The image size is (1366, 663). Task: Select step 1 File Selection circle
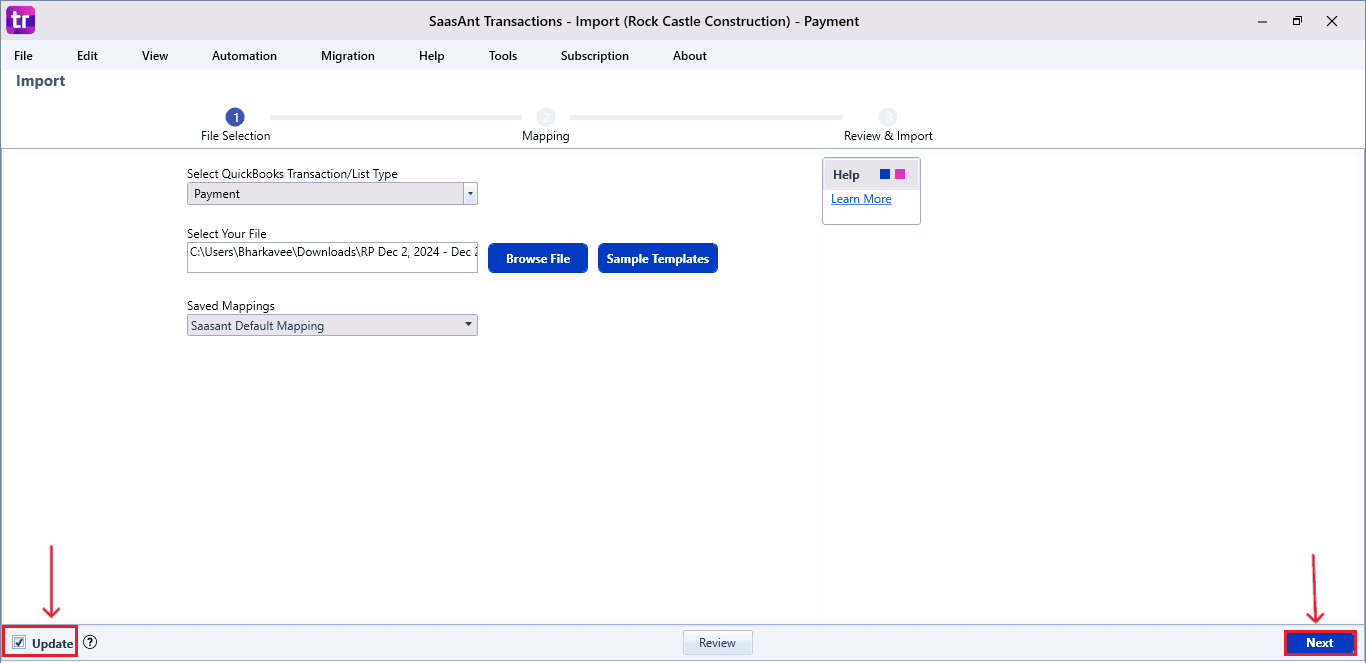(x=235, y=117)
